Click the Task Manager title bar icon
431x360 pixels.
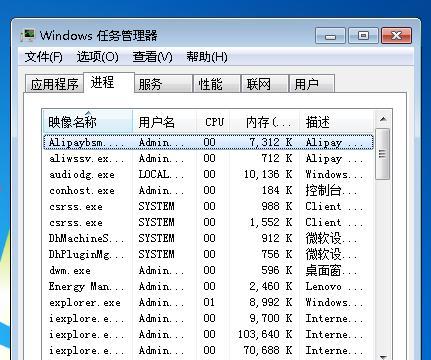[28, 35]
